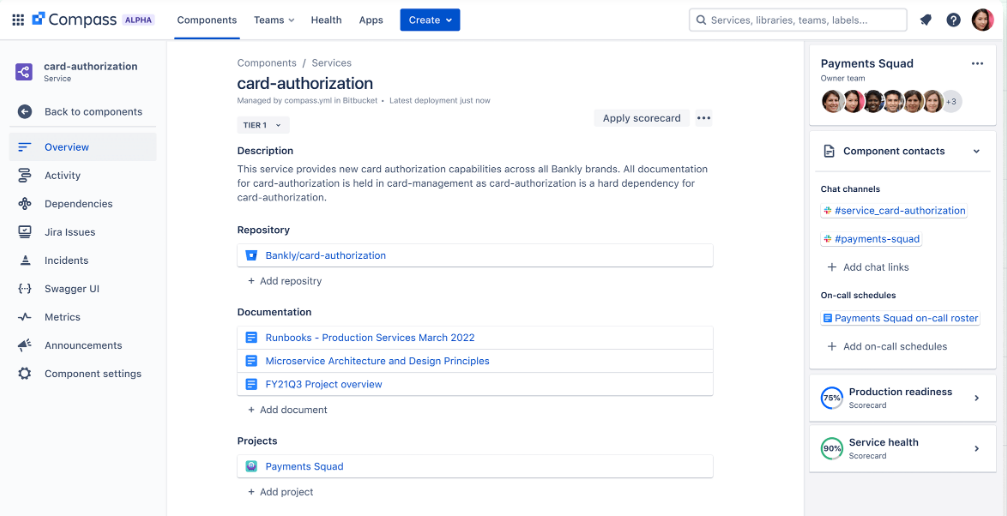
Task: Open the Payments Squad more options menu
Action: tap(977, 64)
